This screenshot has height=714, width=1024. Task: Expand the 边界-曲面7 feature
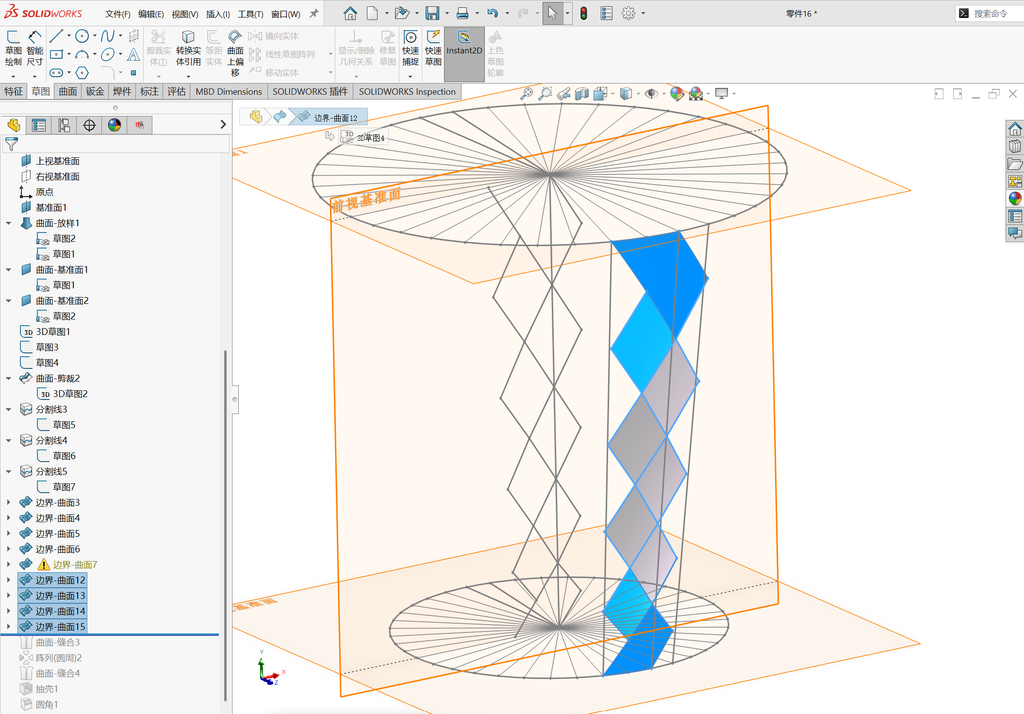pyautogui.click(x=8, y=564)
